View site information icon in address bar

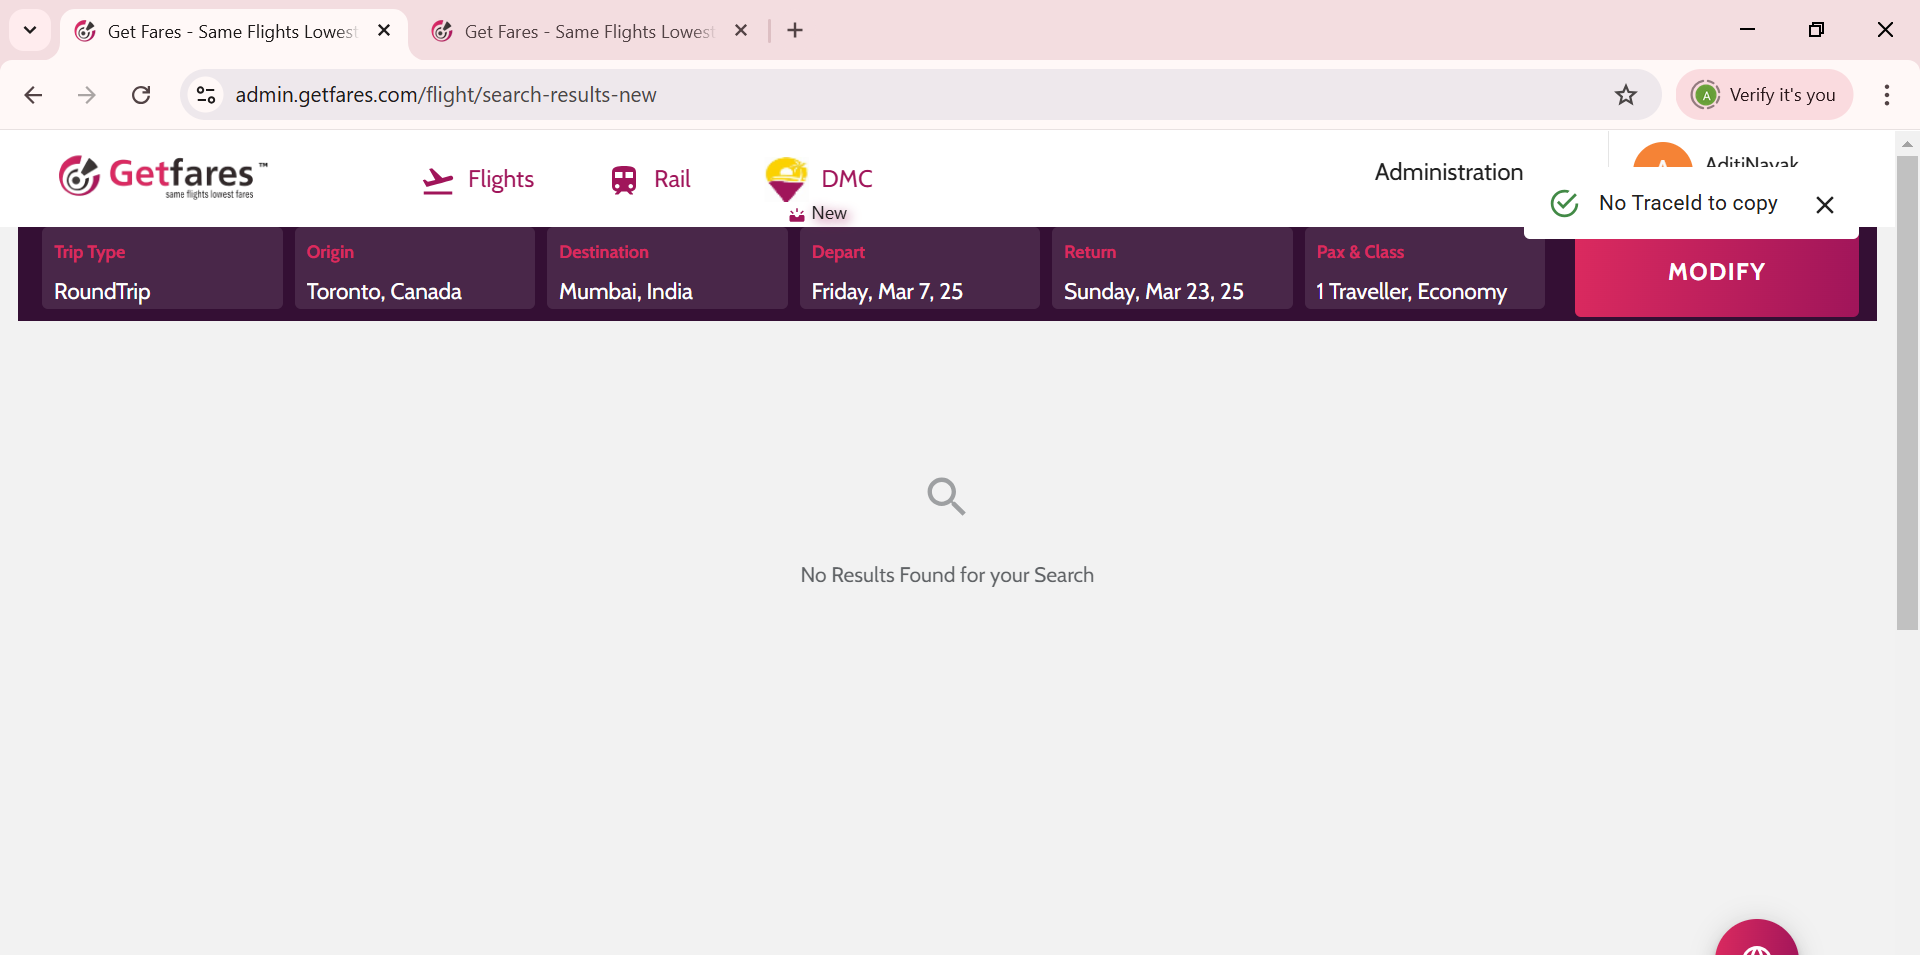tap(206, 95)
